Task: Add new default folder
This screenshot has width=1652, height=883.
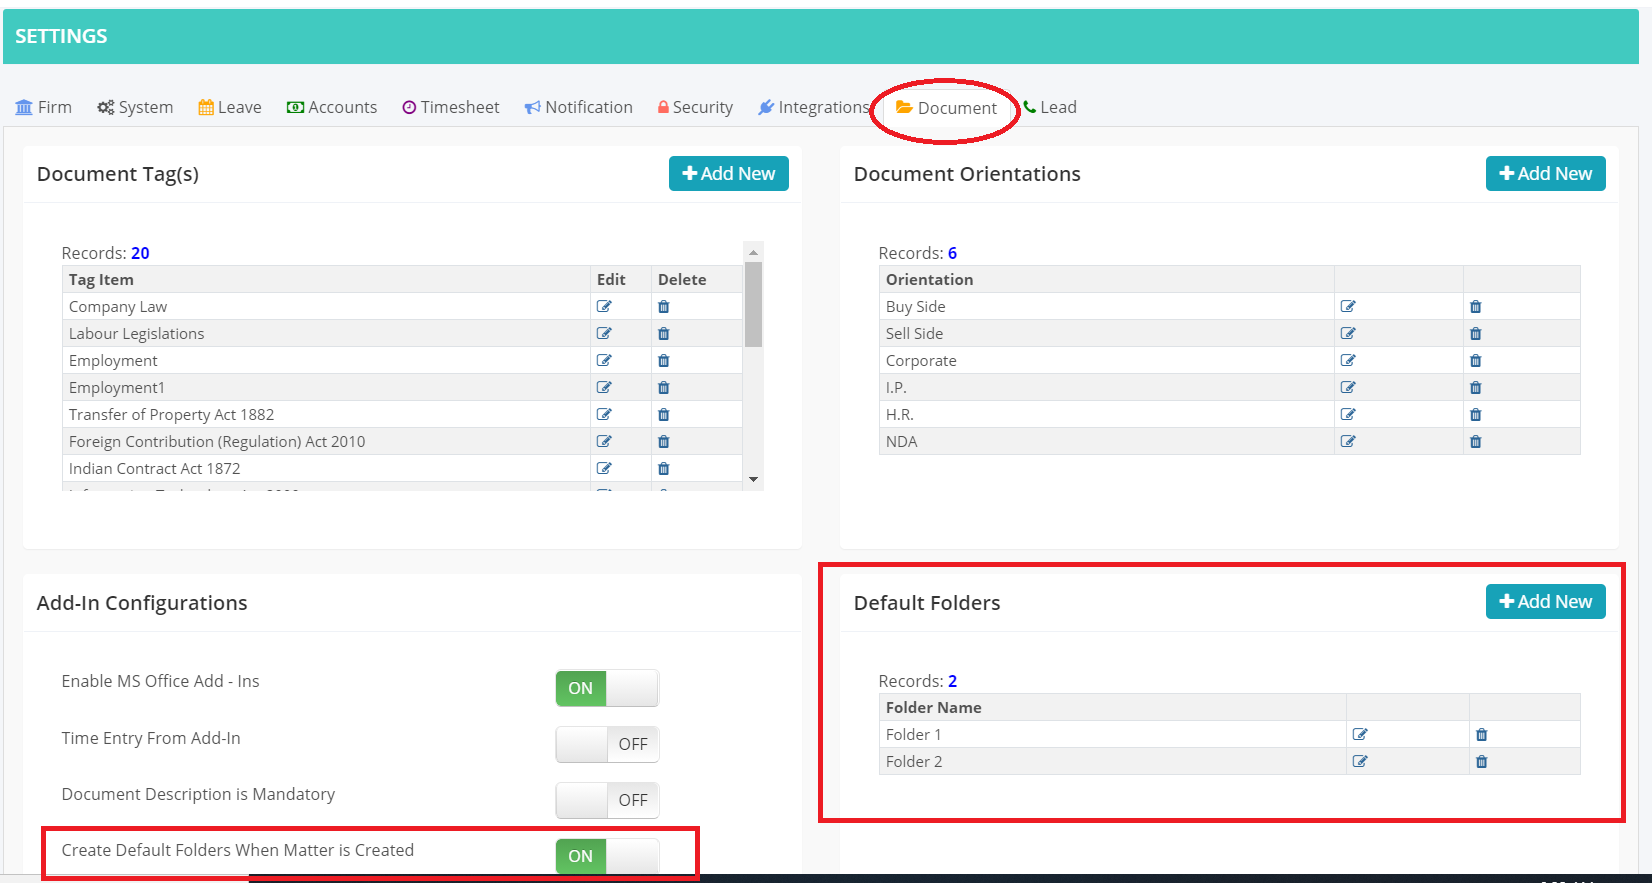Action: click(1545, 601)
